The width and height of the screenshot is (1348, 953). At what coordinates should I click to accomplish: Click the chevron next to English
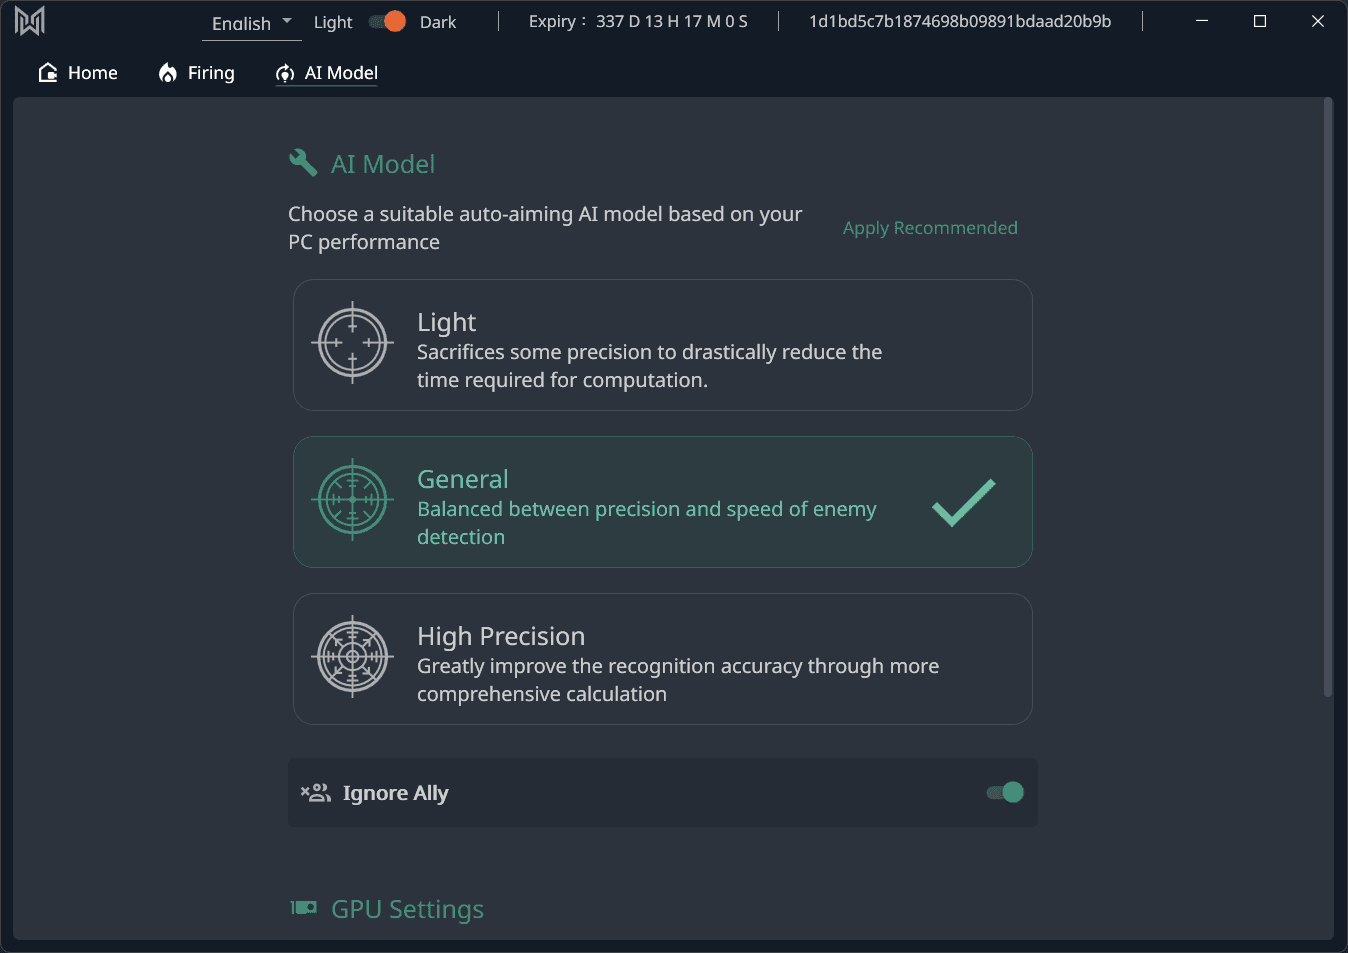(288, 22)
